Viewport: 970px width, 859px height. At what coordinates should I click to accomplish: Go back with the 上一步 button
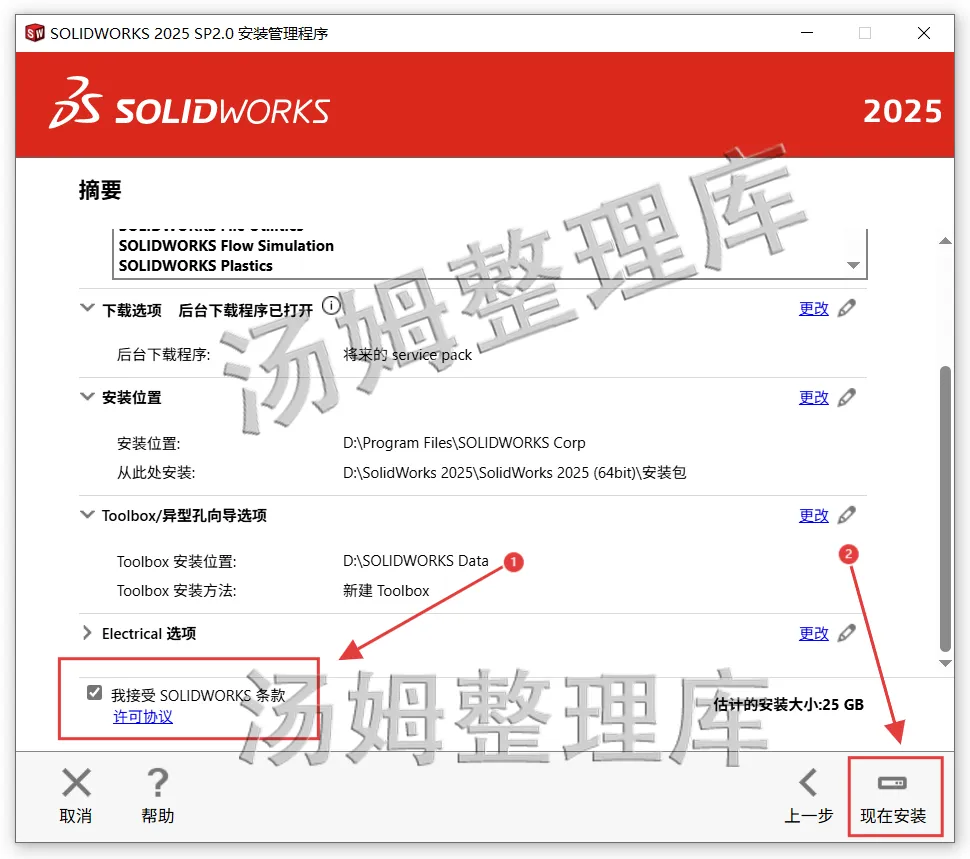pos(809,798)
